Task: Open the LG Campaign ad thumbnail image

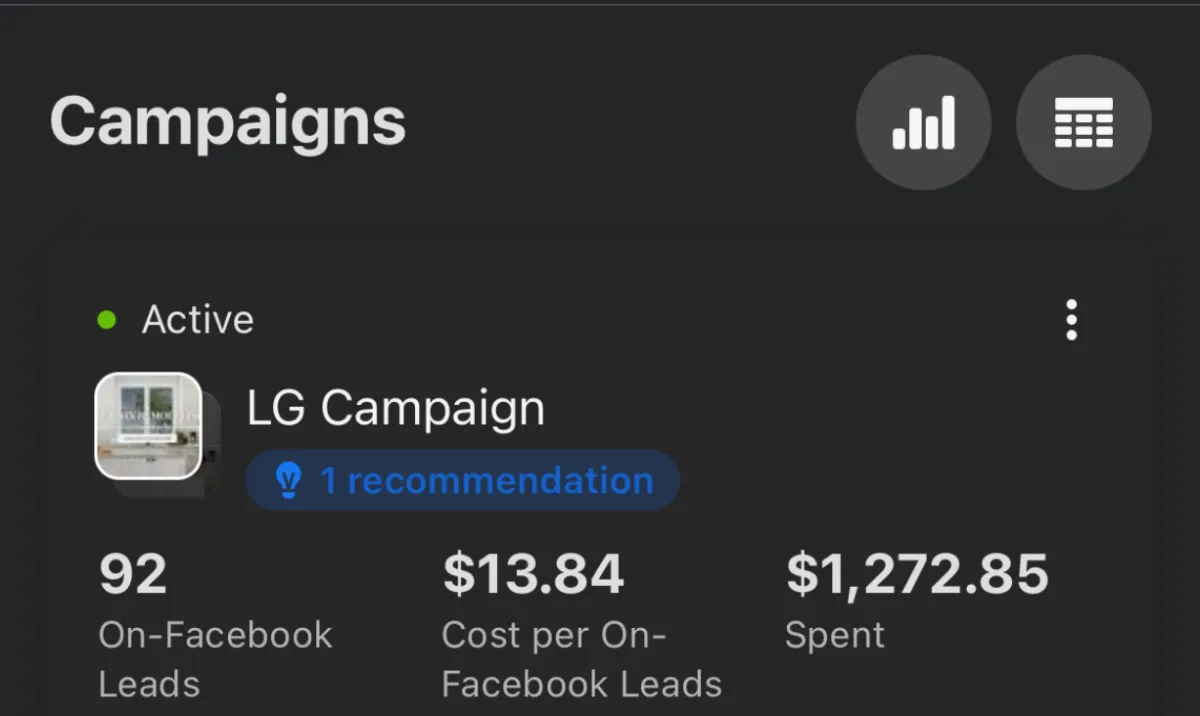Action: click(148, 426)
